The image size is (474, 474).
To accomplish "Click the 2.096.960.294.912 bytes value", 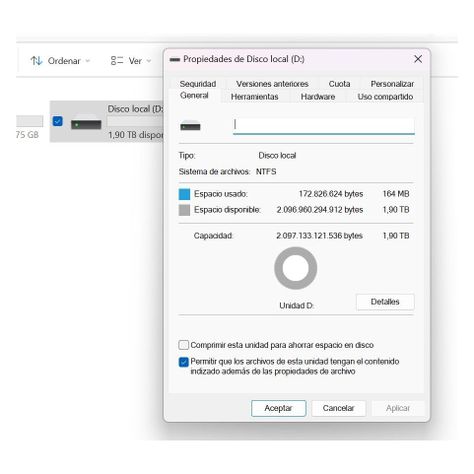I will coord(320,210).
